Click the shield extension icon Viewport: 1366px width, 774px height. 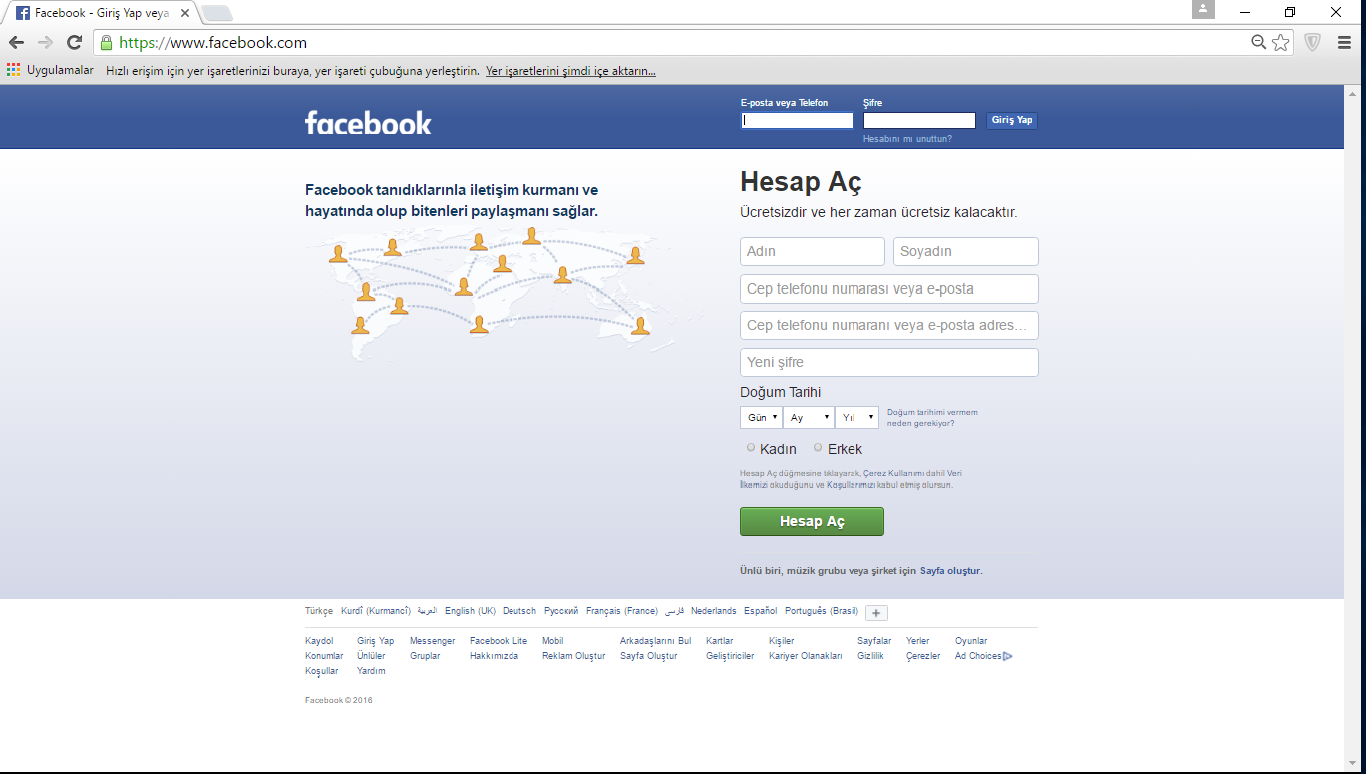click(1313, 43)
